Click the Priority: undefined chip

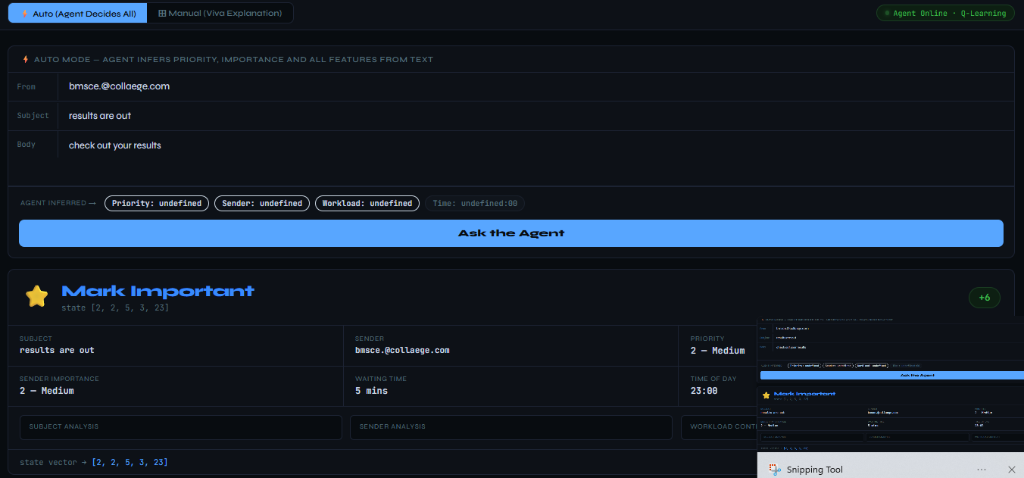pos(157,203)
